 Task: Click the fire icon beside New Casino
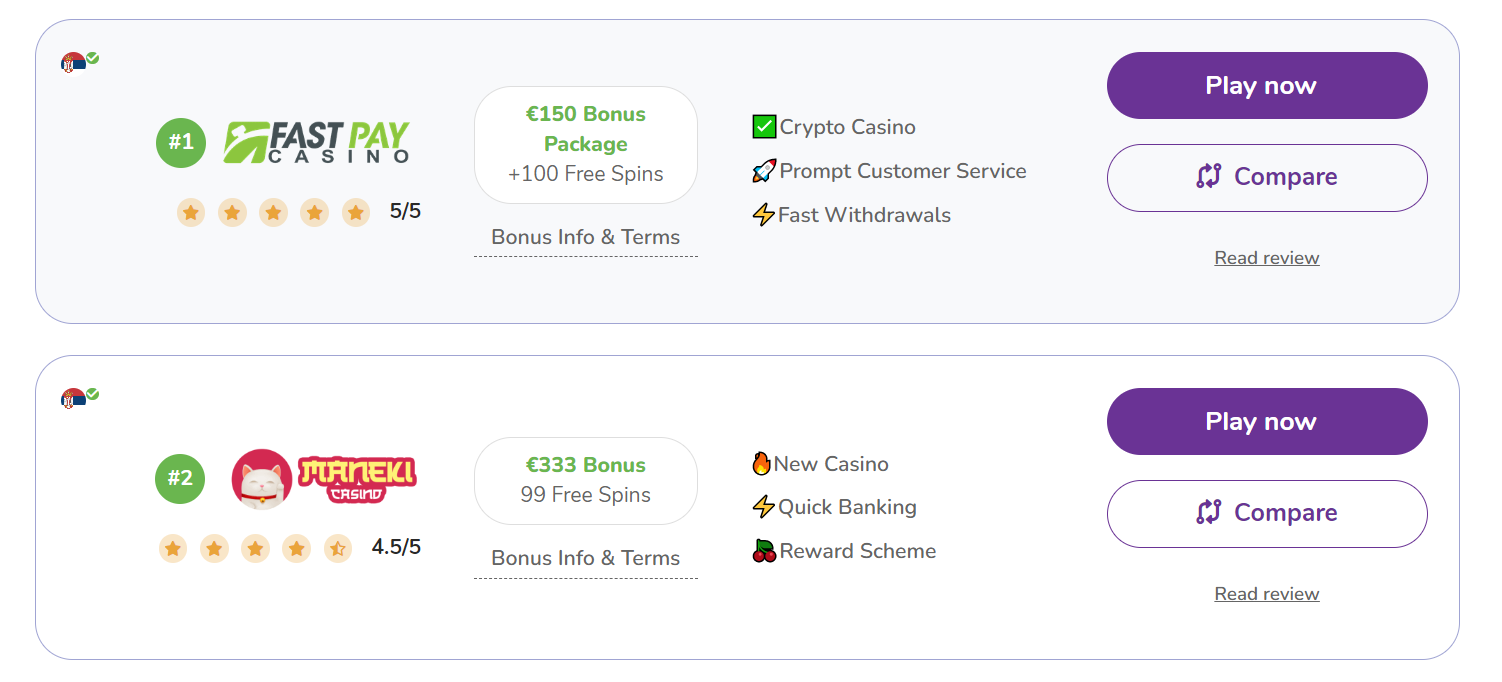tap(762, 464)
